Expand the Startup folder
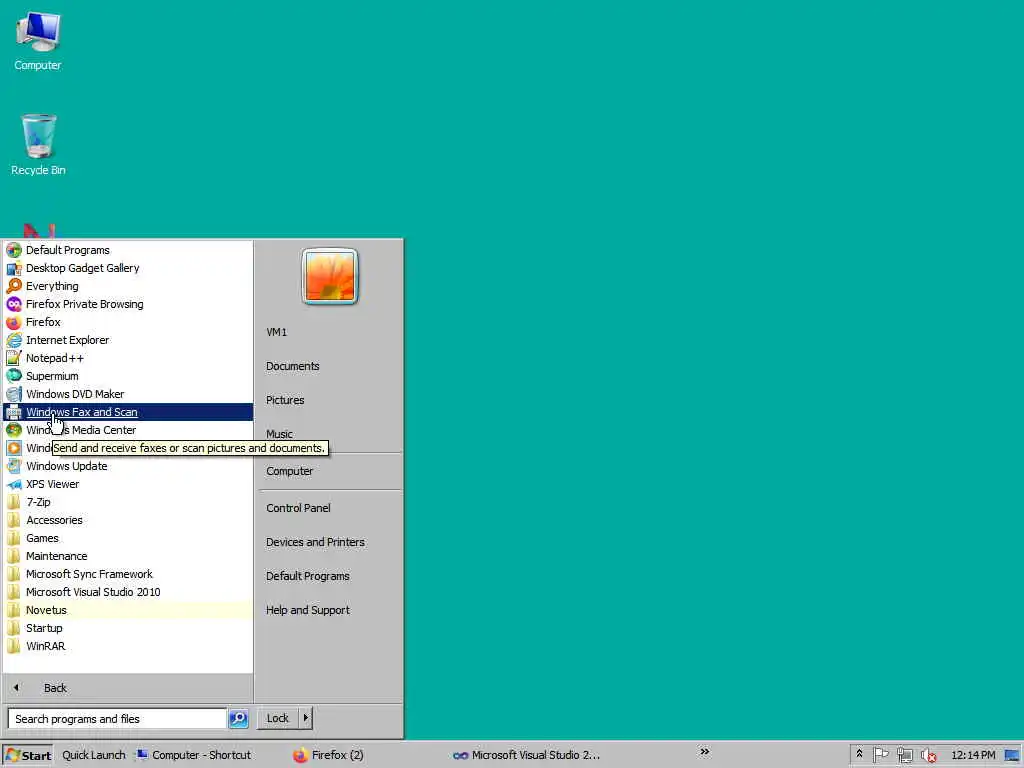The image size is (1024, 768). (x=127, y=628)
